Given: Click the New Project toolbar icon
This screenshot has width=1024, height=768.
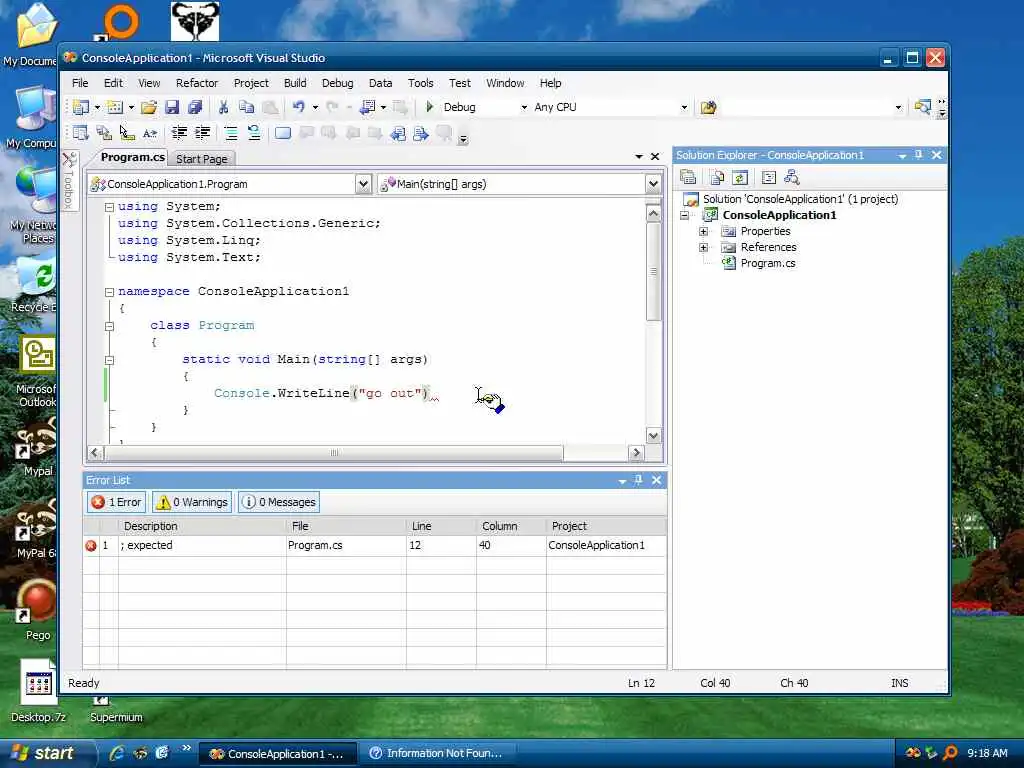Looking at the screenshot, I should coord(81,107).
